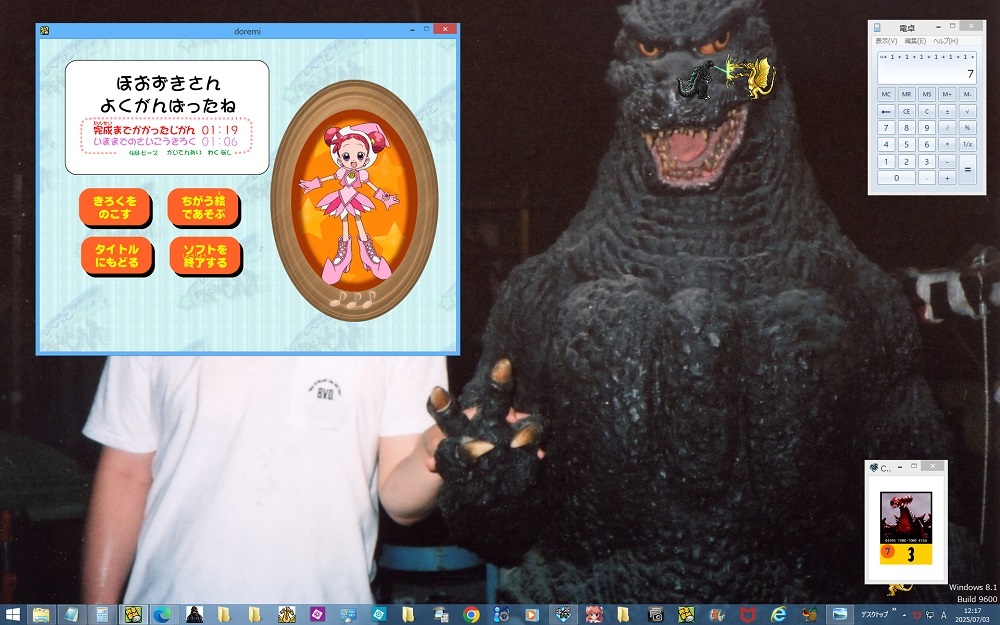Open the golden King Ghidorah taskbar icon
Viewport: 1000px width, 625px height.
pos(286,615)
